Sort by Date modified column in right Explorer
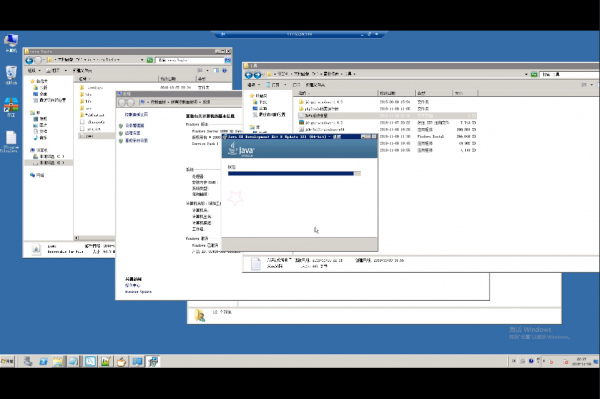 tap(397, 93)
